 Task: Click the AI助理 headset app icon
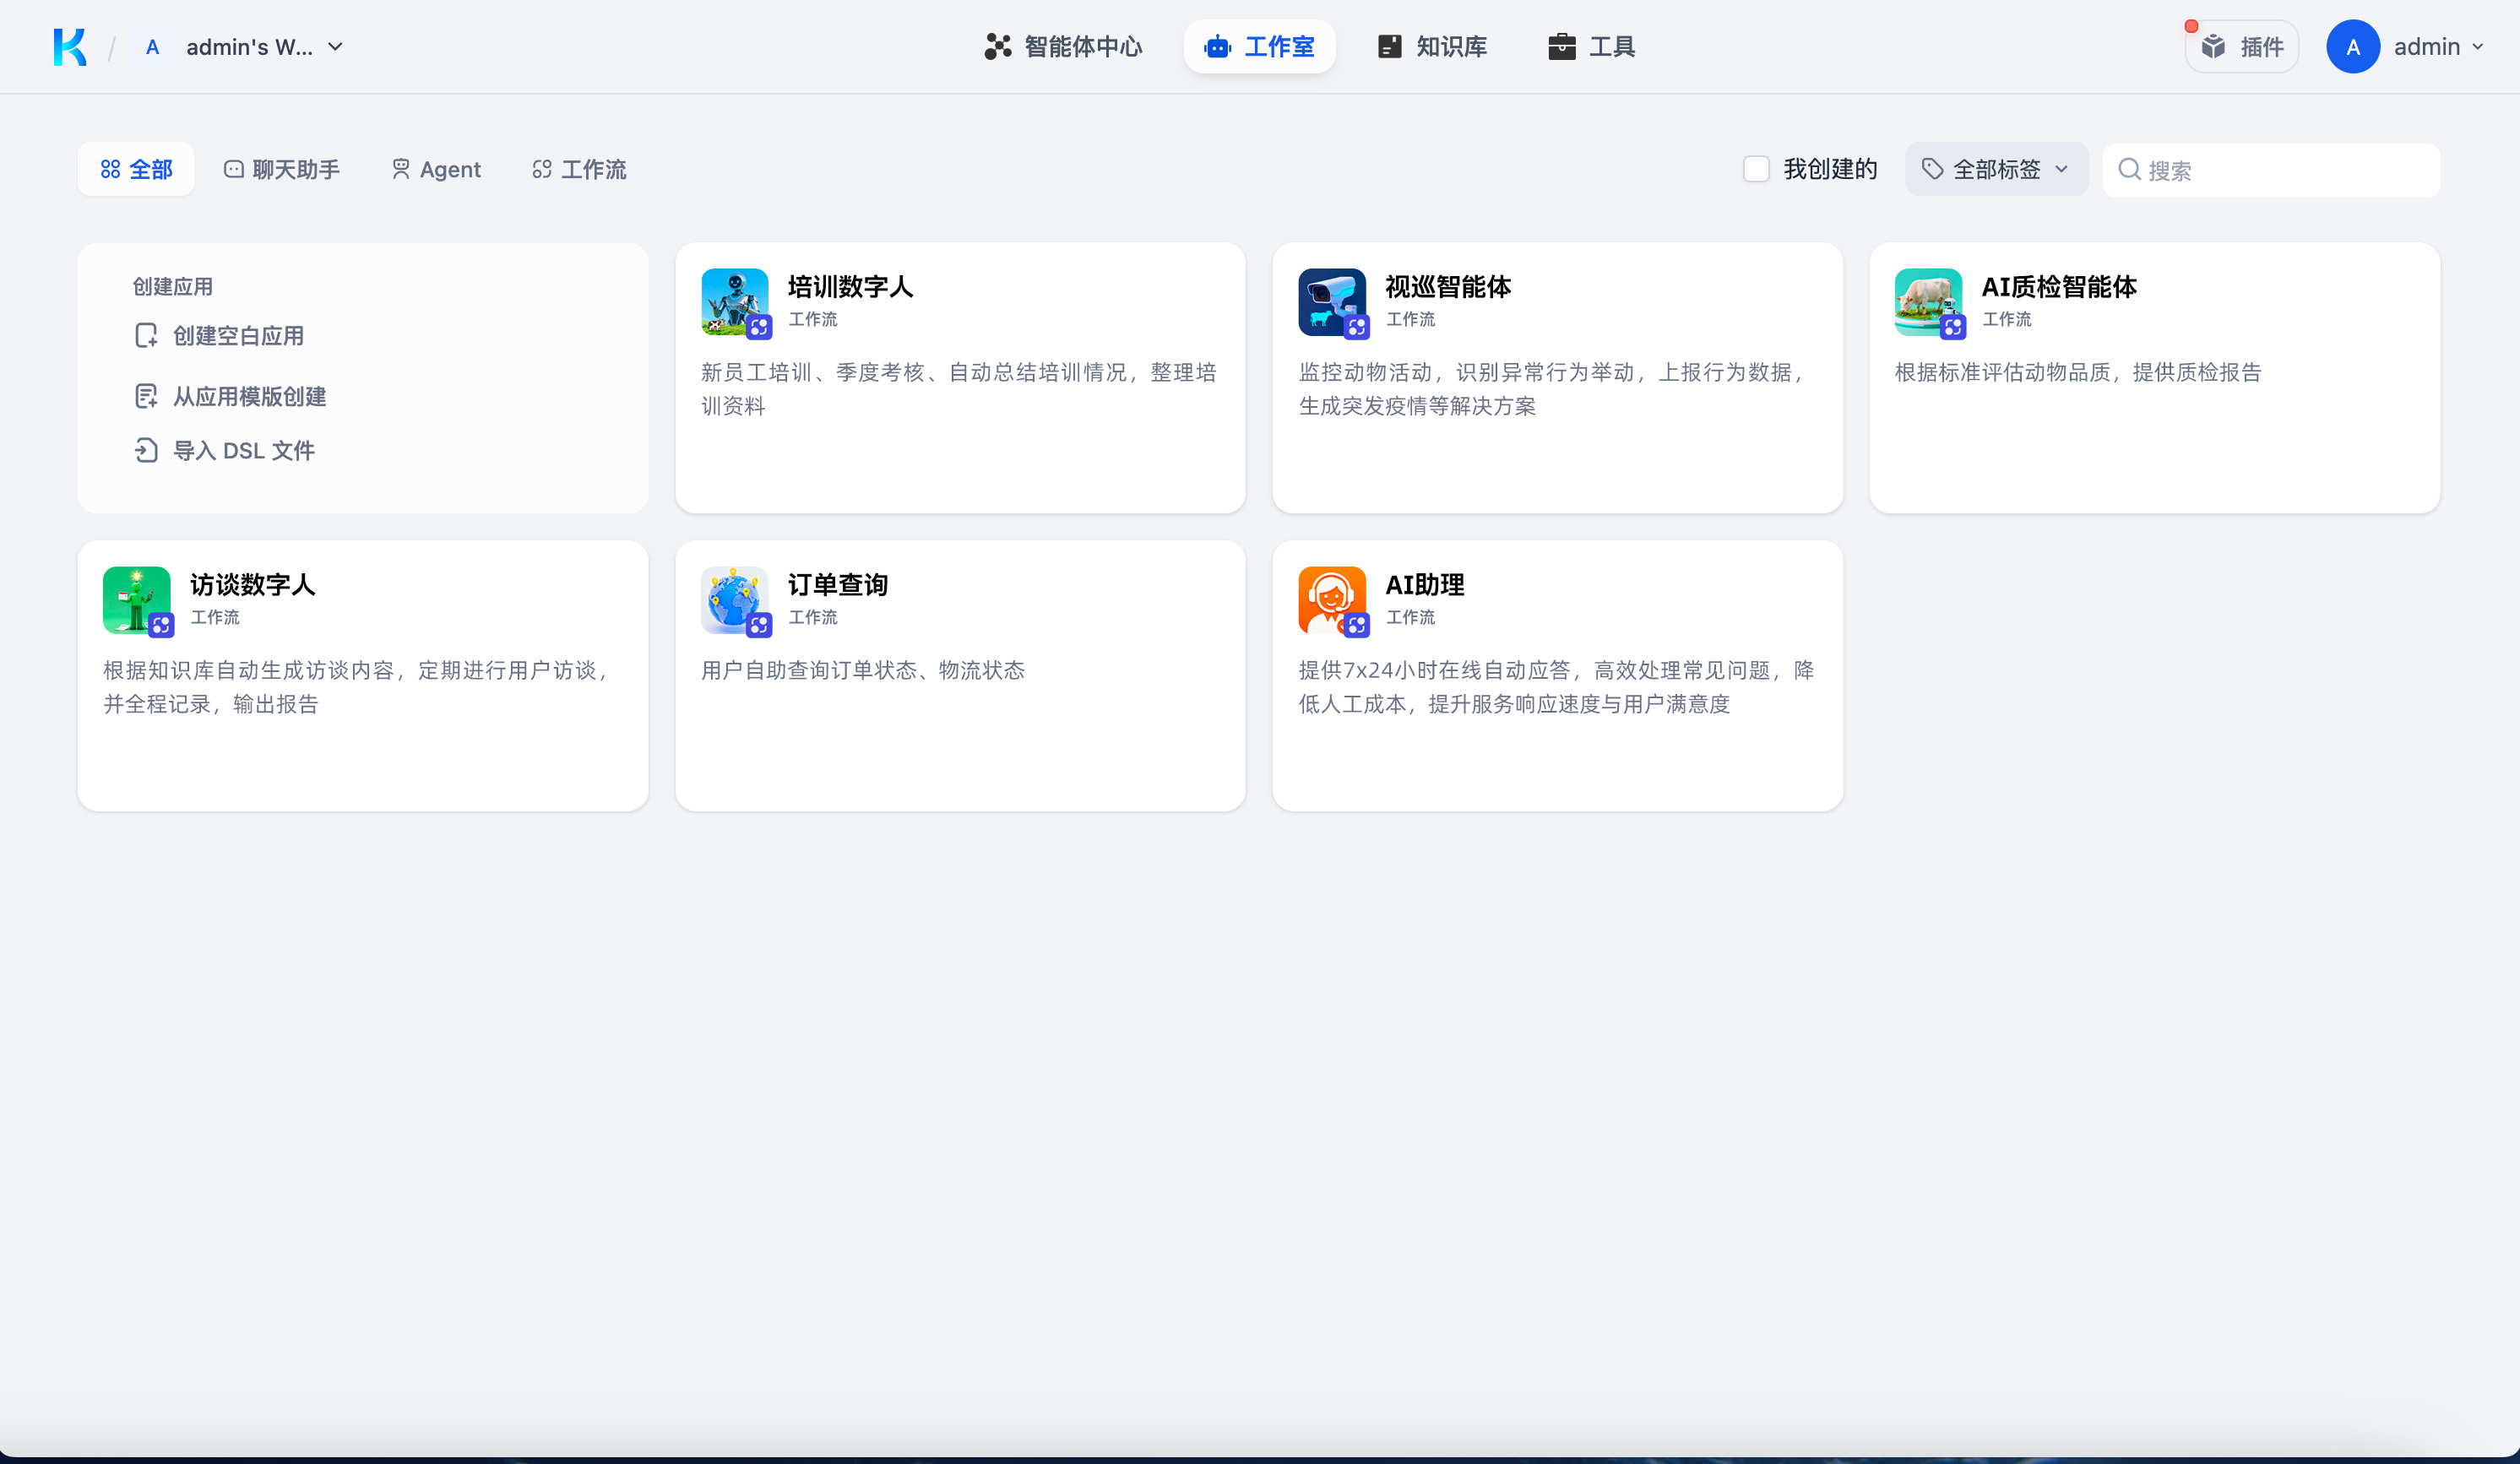[1331, 599]
